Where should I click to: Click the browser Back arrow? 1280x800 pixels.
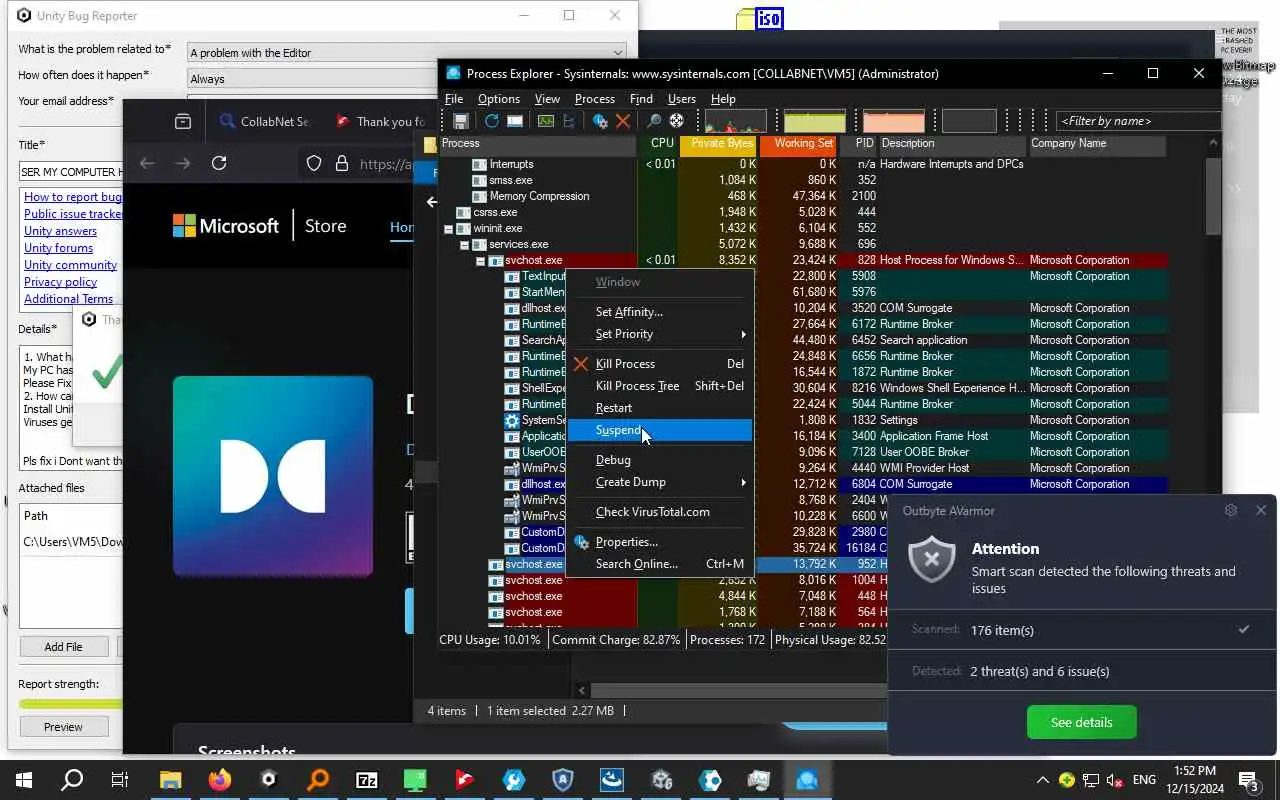pyautogui.click(x=147, y=163)
